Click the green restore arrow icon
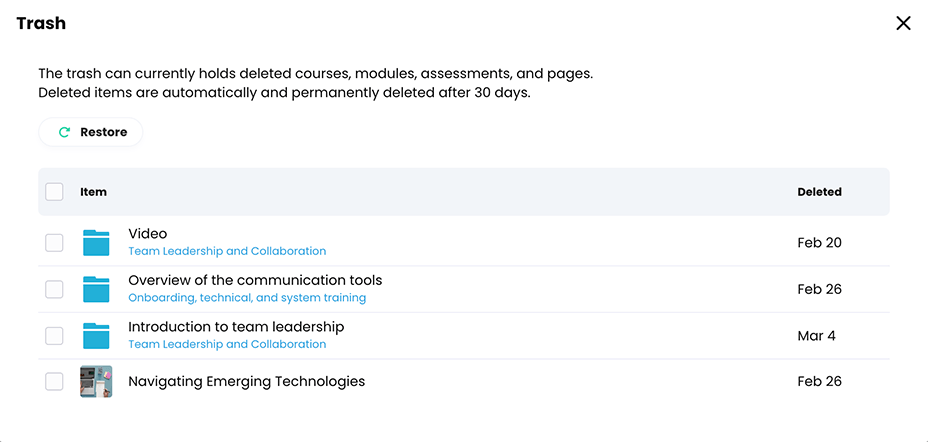The height and width of the screenshot is (442, 928). click(64, 132)
